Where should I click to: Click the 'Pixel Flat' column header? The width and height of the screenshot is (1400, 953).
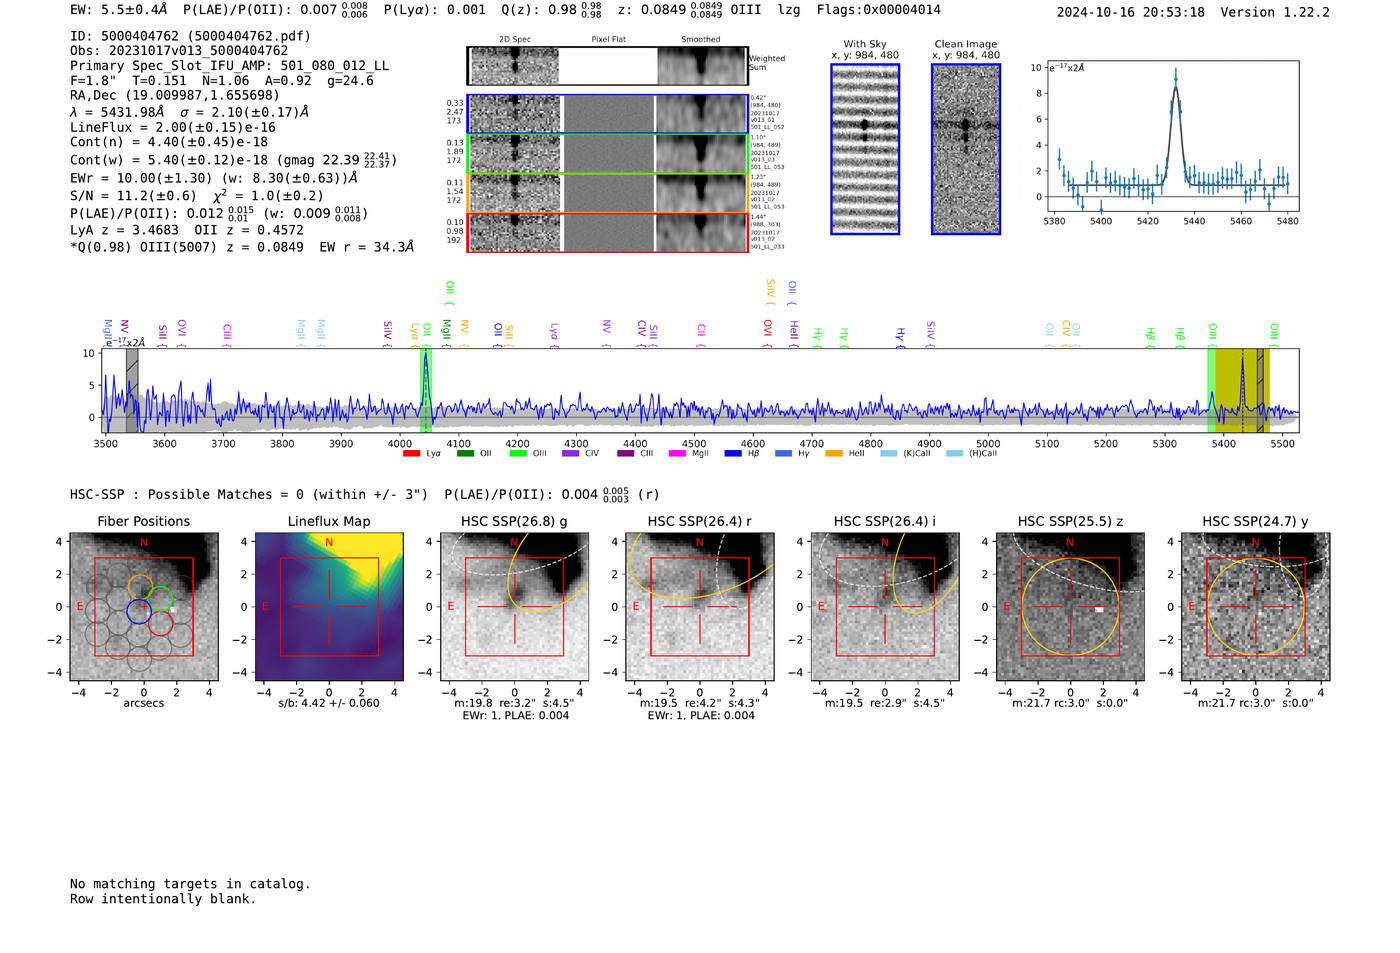(x=608, y=40)
